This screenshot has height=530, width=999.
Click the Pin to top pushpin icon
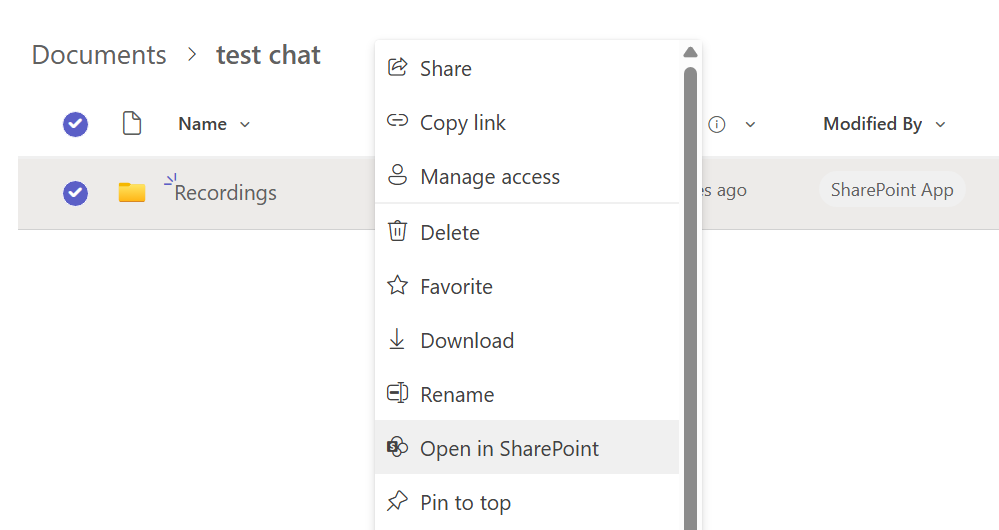click(x=397, y=502)
